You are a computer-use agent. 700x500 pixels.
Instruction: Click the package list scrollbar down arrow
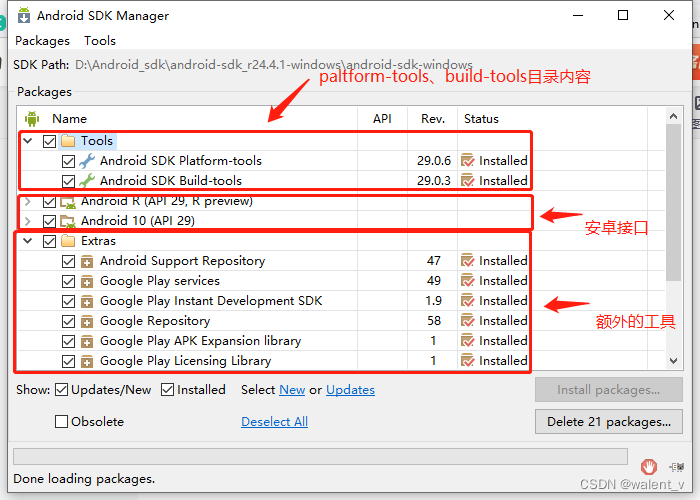click(x=674, y=360)
